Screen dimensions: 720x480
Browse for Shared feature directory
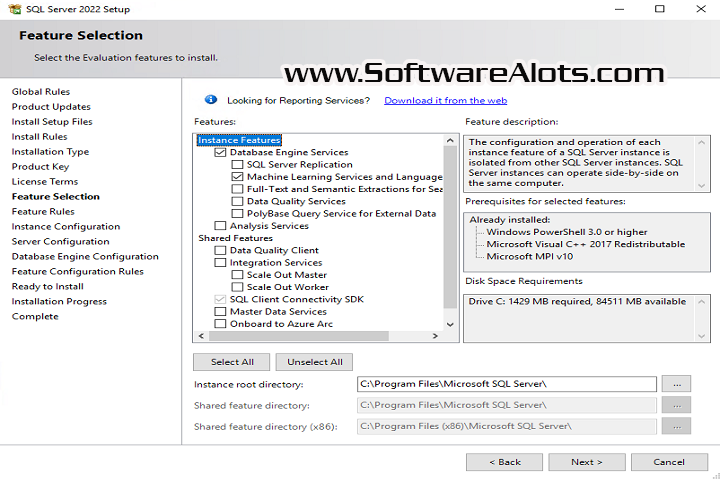(x=676, y=405)
